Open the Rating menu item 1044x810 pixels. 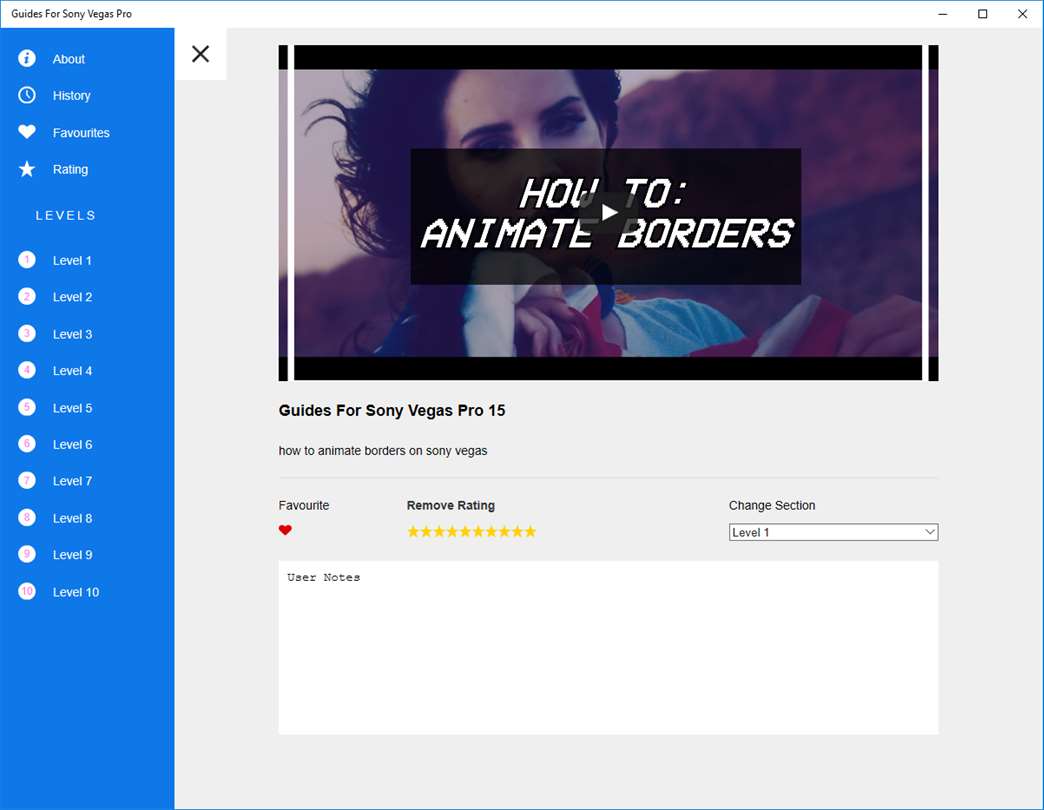(x=71, y=170)
